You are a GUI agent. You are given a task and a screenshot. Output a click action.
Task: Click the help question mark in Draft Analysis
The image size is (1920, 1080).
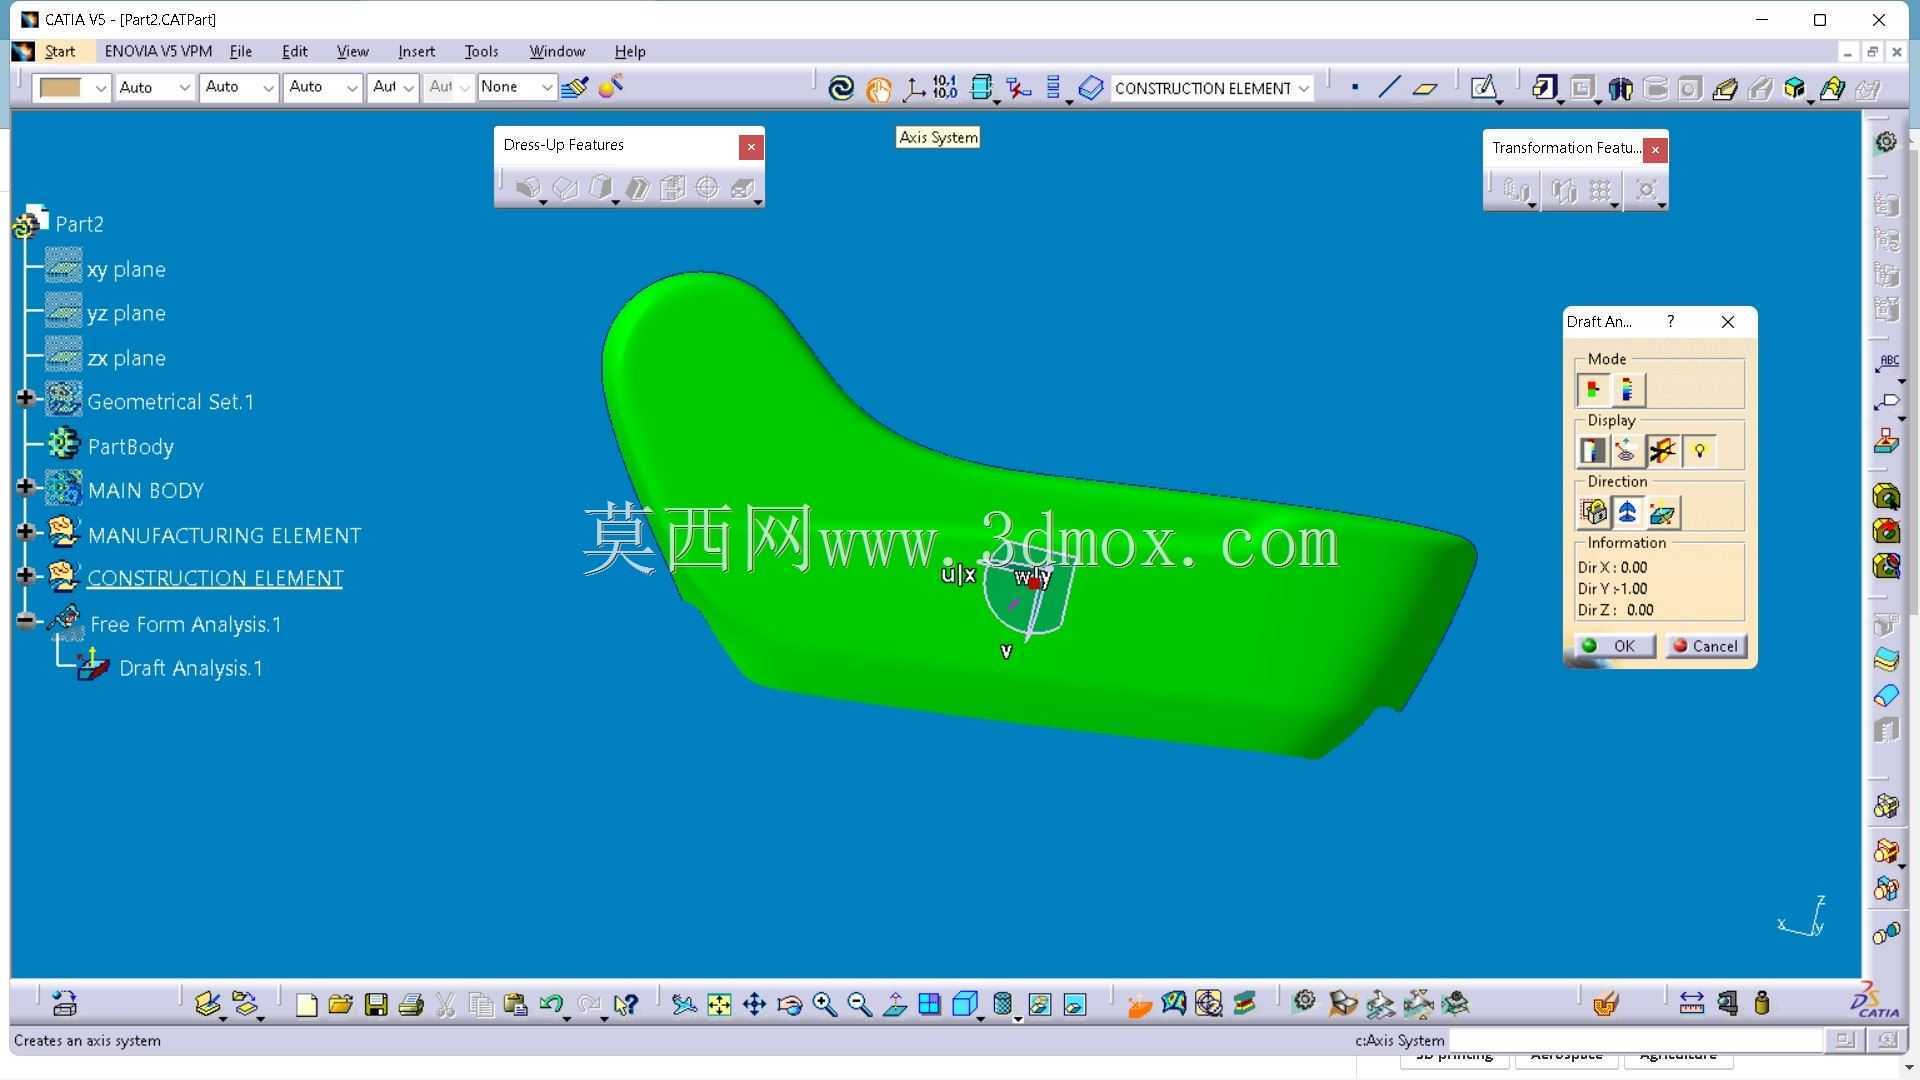pos(1670,321)
